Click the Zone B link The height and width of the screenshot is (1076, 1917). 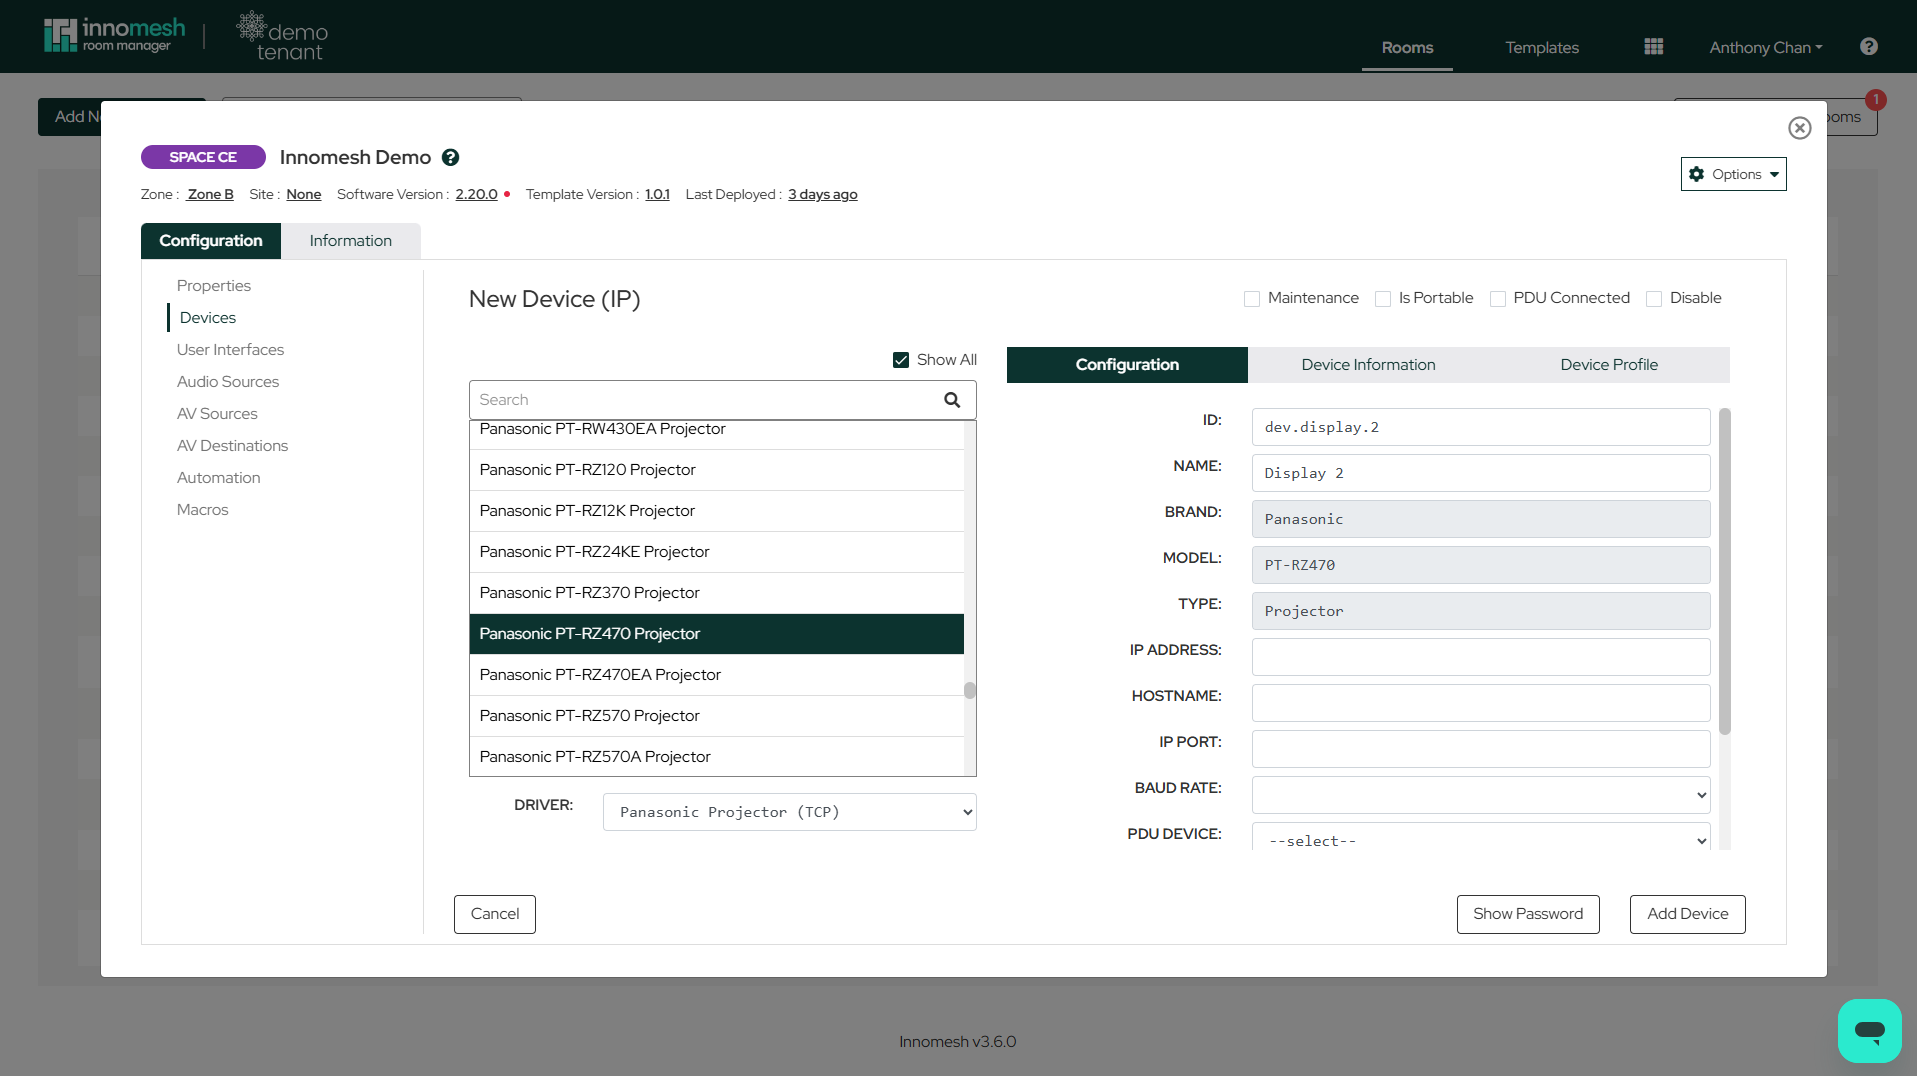[210, 194]
